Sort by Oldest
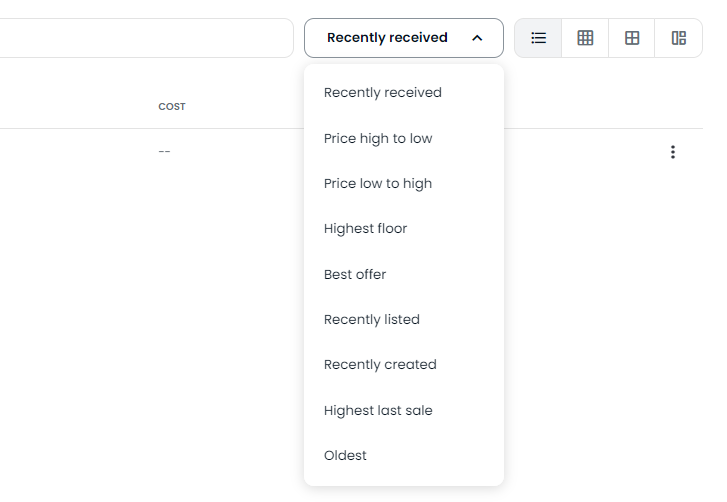727x502 pixels. tap(345, 456)
